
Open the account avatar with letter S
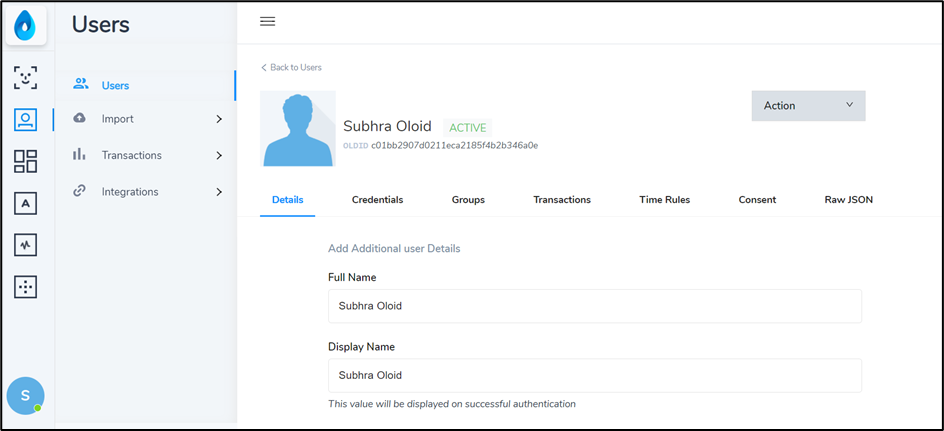coord(25,395)
